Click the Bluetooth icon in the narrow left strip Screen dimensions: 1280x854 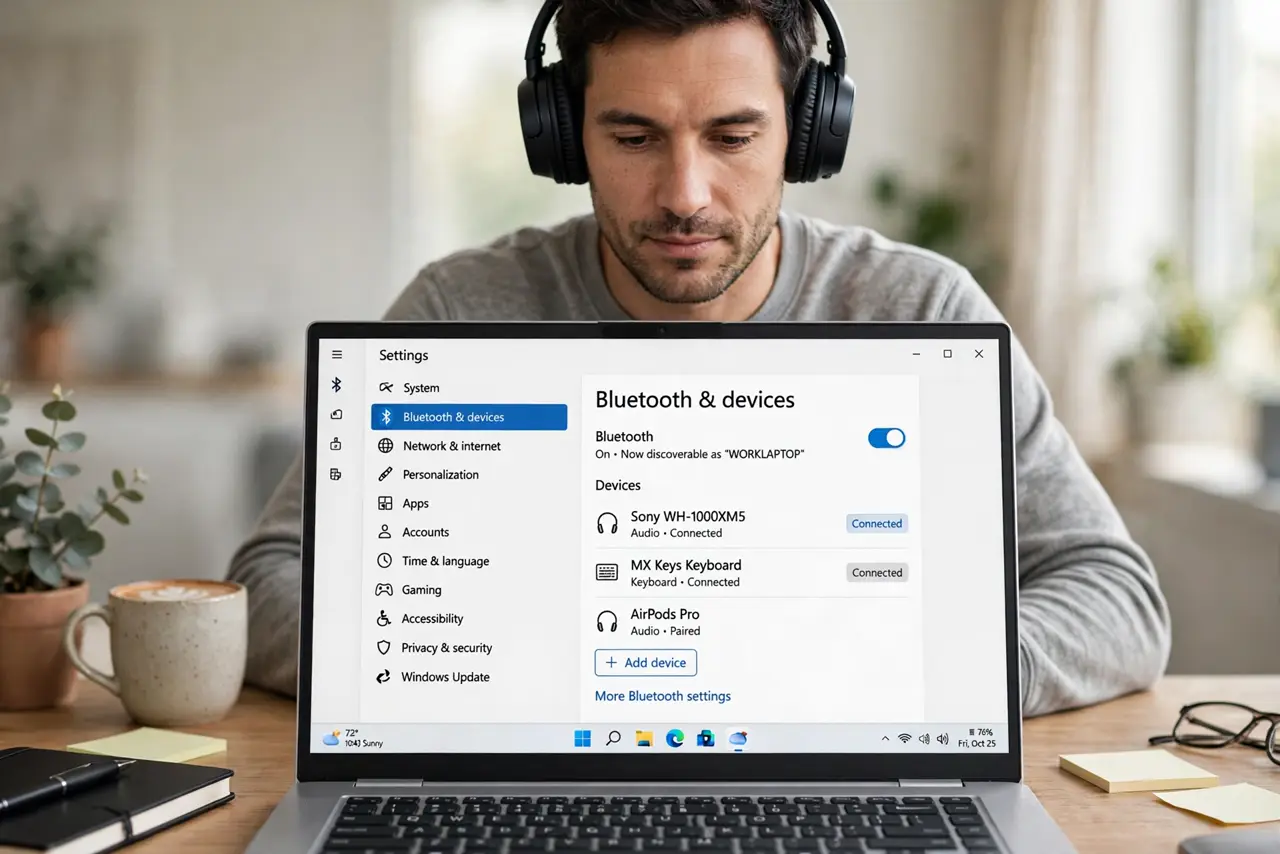(337, 385)
